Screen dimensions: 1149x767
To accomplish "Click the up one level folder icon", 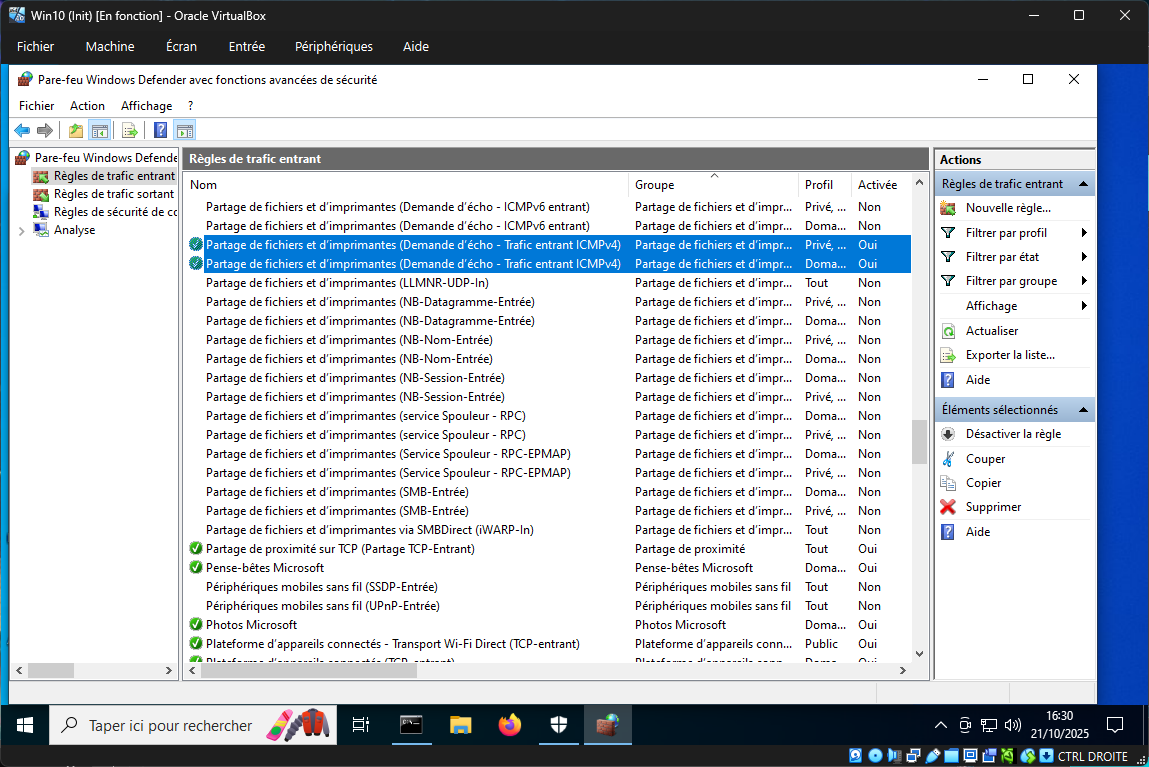I will click(76, 130).
